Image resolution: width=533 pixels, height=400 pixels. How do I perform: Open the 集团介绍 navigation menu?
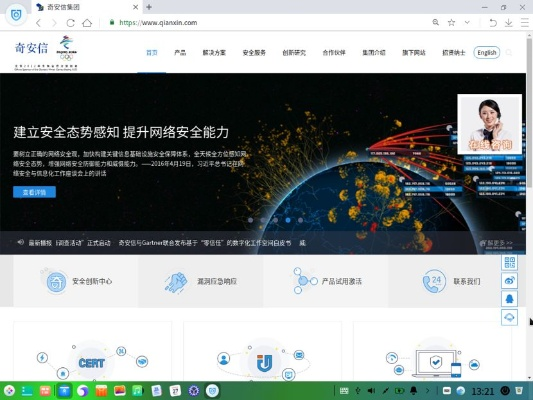(374, 53)
